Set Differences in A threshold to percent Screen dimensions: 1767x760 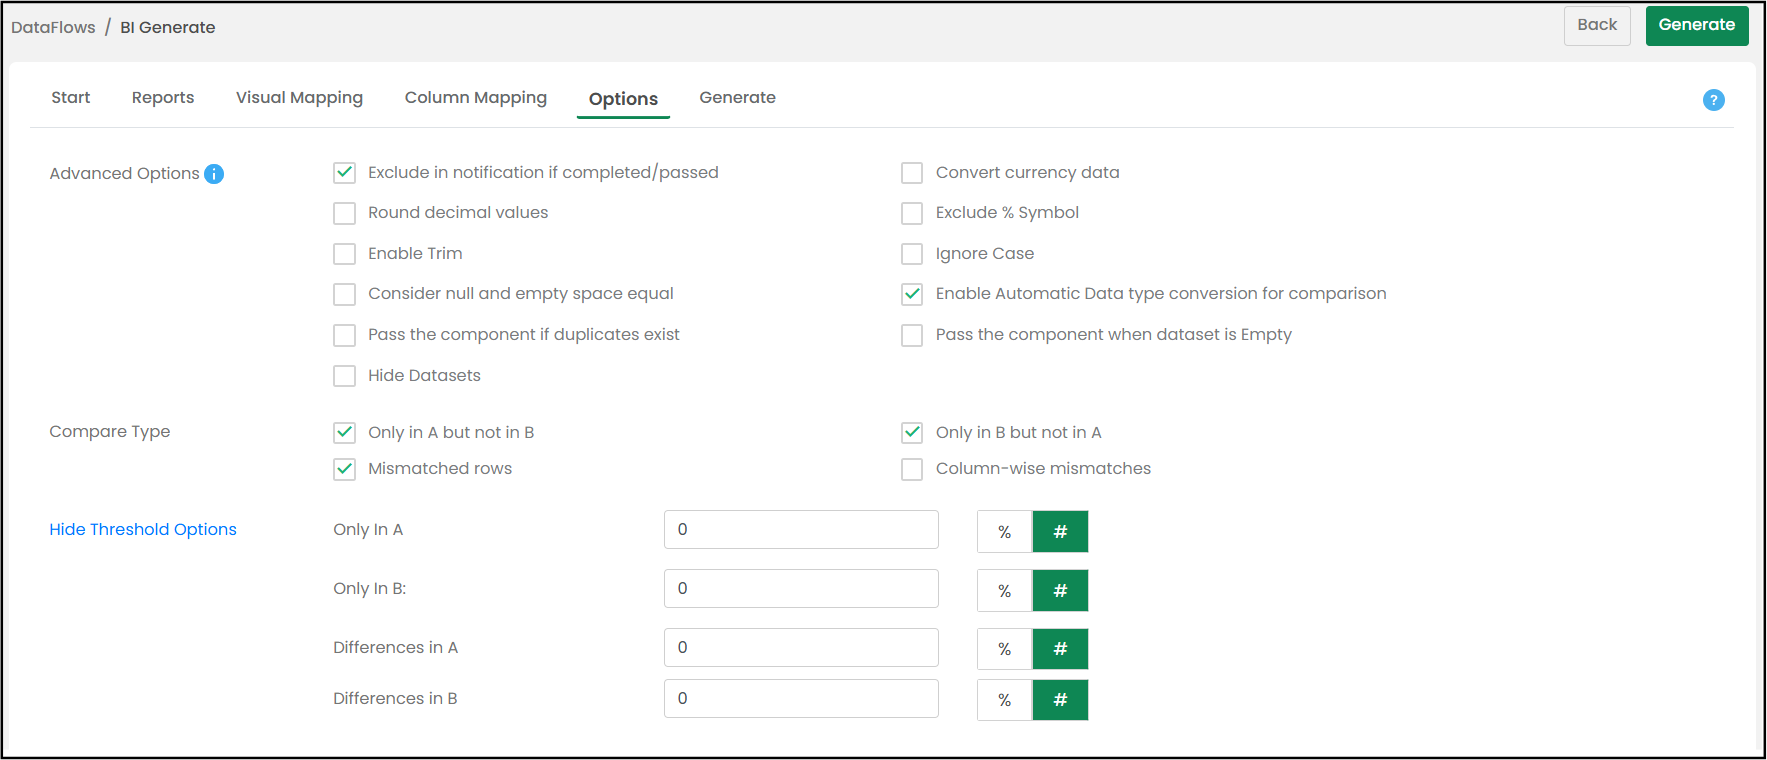(x=1005, y=649)
